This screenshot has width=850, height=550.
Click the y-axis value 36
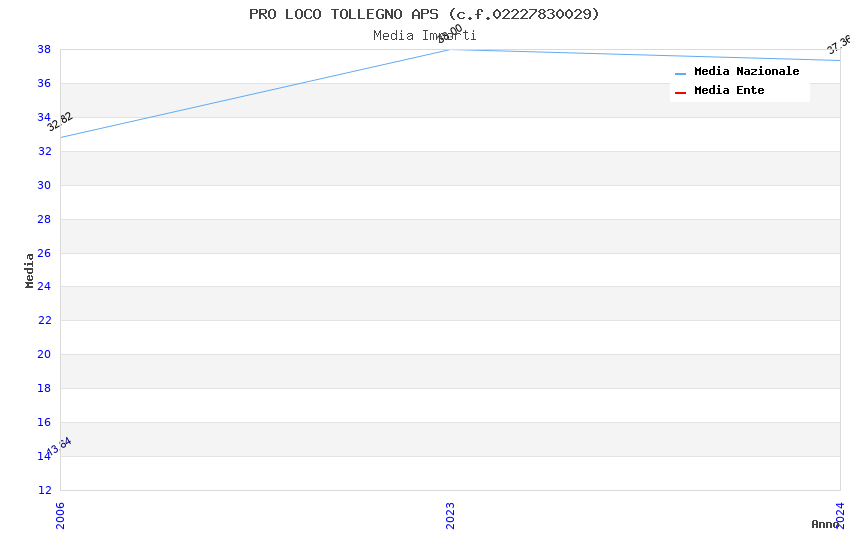click(x=44, y=83)
